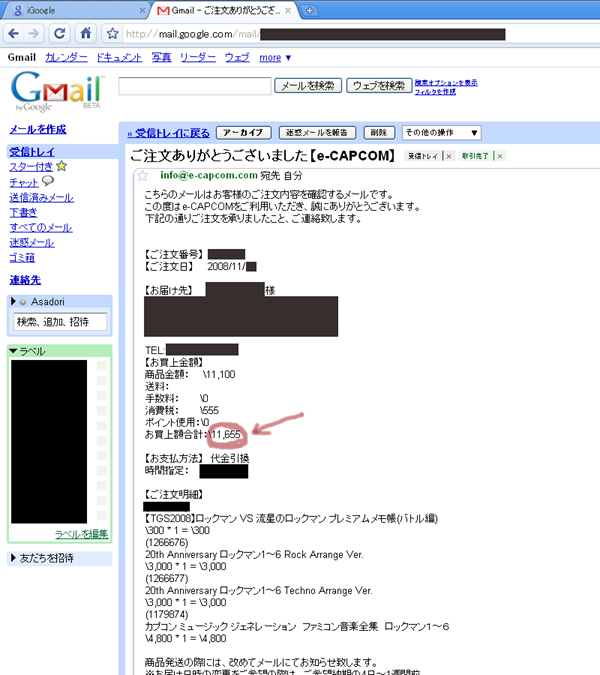The width and height of the screenshot is (600, 675).
Task: Open the 受信トレイ folder in sidebar
Action: (x=32, y=152)
